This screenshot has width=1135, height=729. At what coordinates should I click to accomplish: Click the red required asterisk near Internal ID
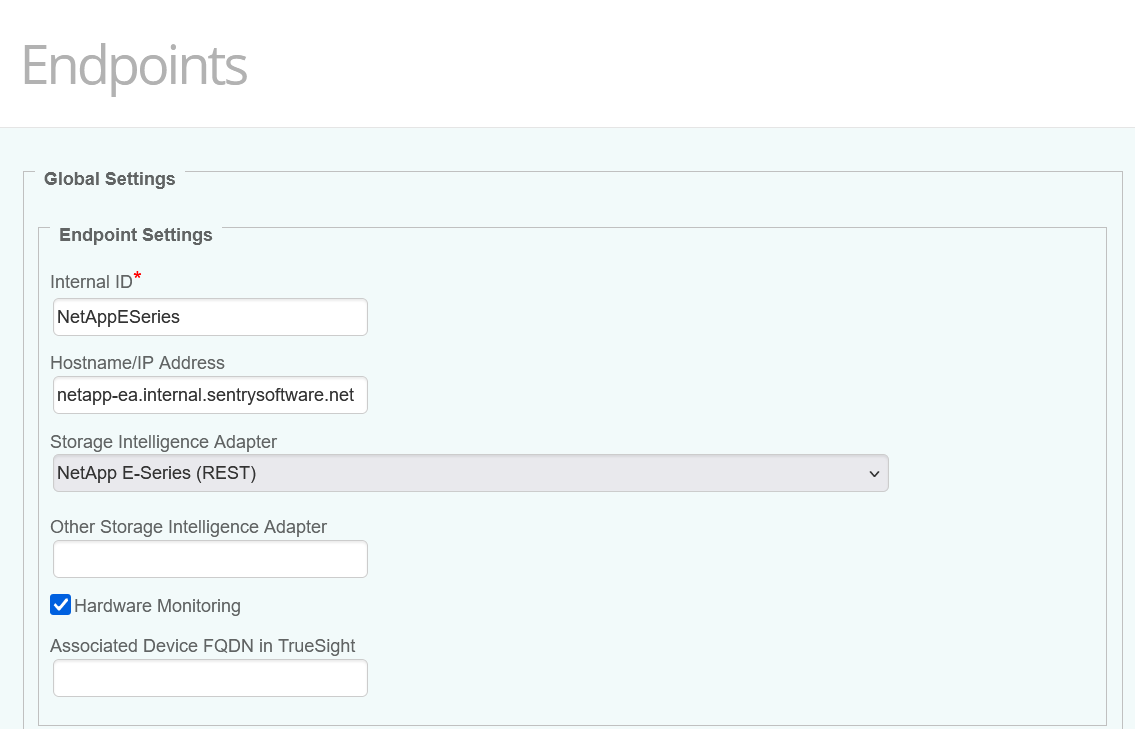(136, 277)
